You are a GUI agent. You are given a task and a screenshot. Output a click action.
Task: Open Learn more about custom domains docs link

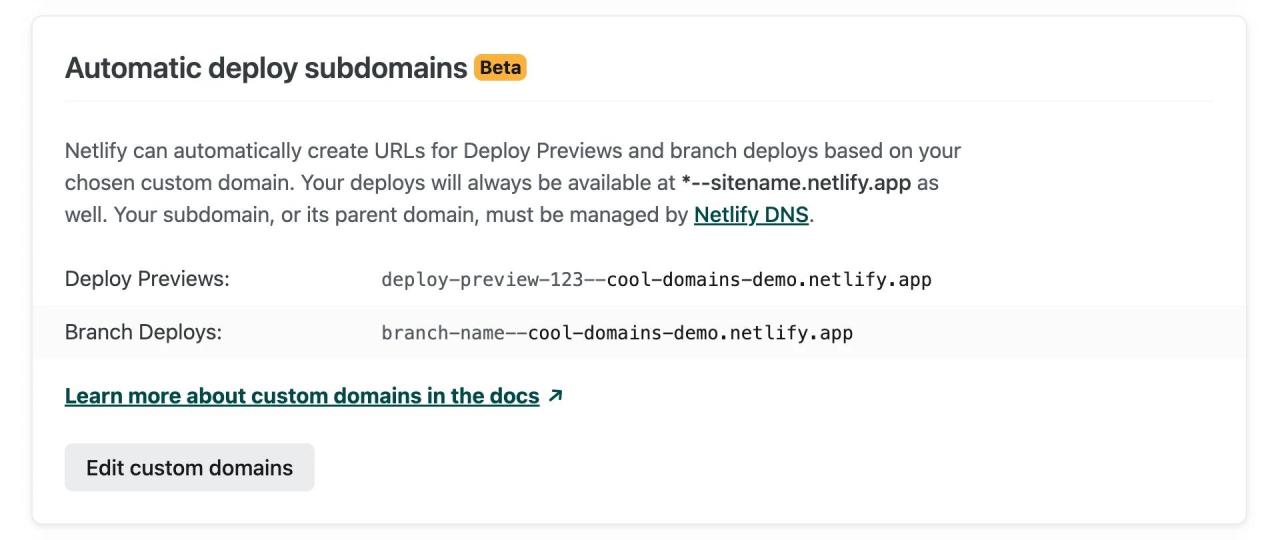[x=302, y=396]
